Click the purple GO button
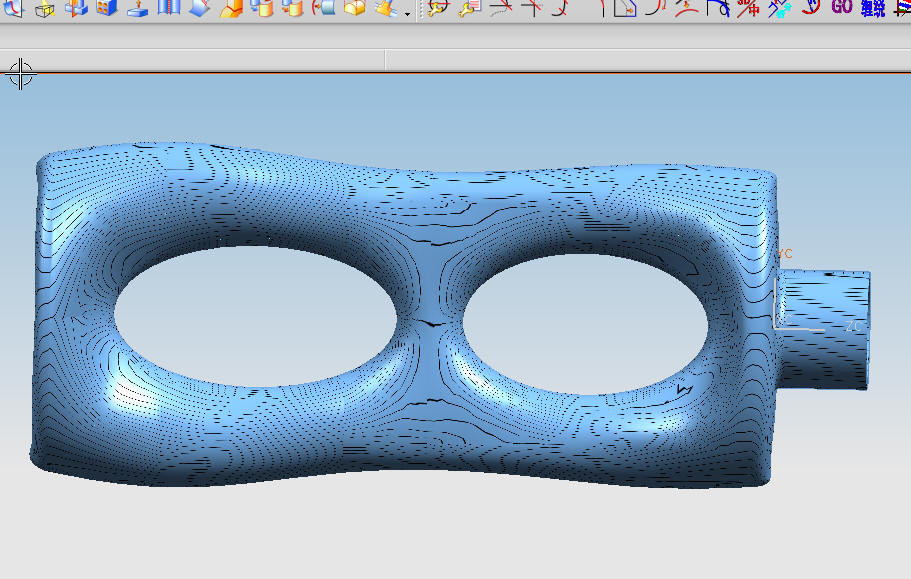Image resolution: width=911 pixels, height=579 pixels. point(842,7)
